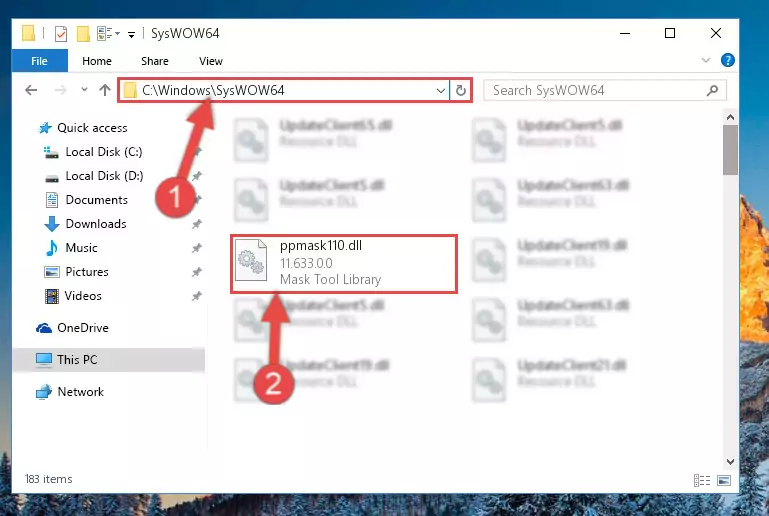Click the folder icon in title bar
Screen dimensions: 769x516
(28, 33)
